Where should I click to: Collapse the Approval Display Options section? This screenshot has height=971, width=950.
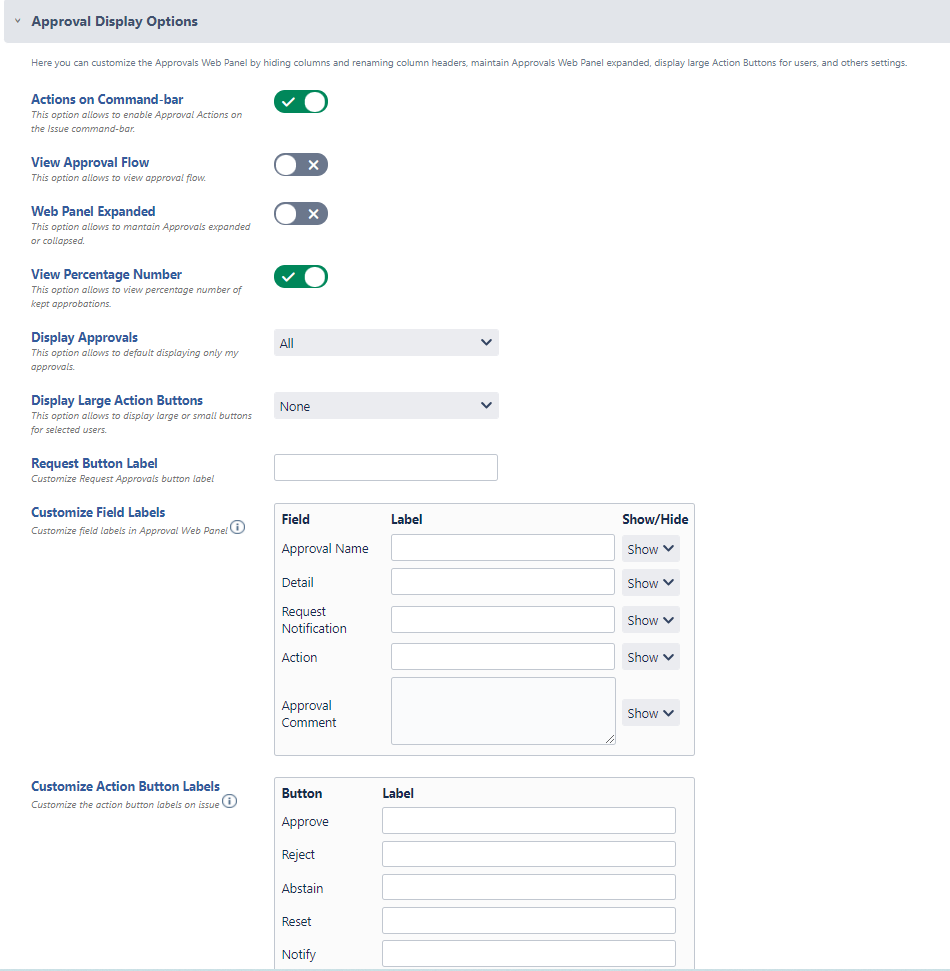pos(18,21)
